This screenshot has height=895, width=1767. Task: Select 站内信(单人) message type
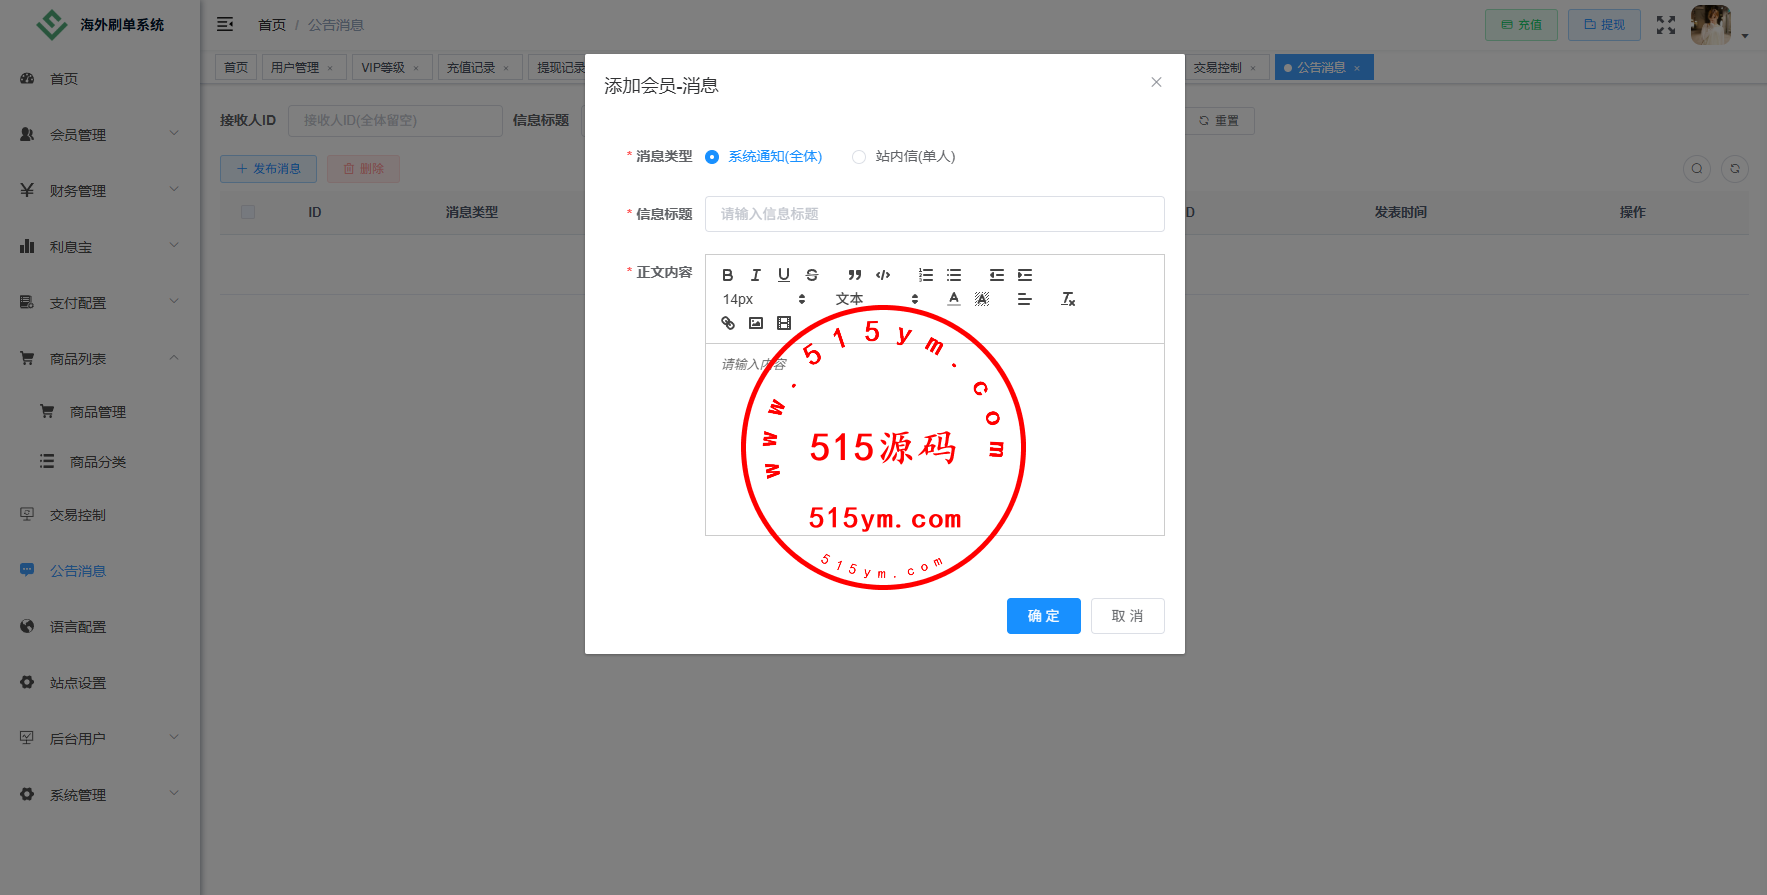(859, 157)
